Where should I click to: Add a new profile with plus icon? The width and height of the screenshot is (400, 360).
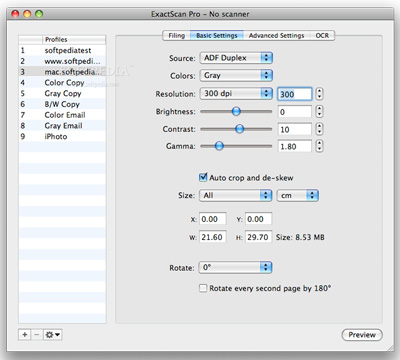(x=25, y=334)
